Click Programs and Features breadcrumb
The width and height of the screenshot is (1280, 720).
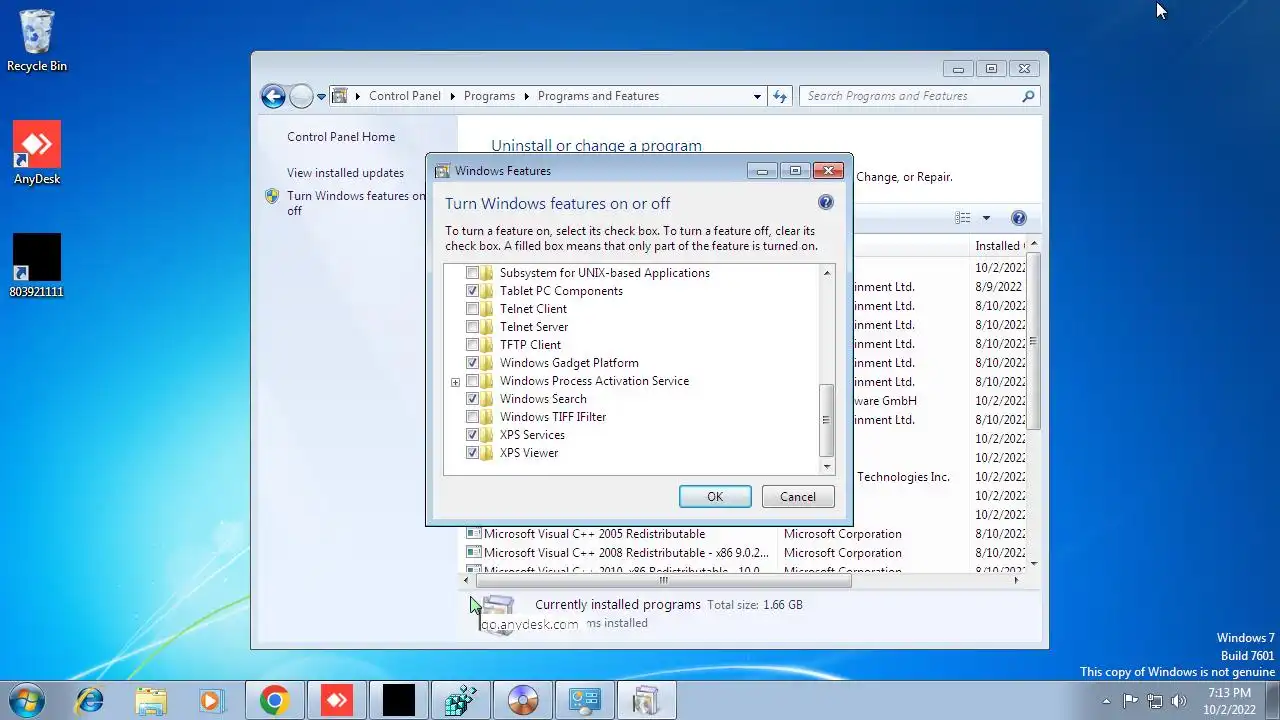coord(598,96)
